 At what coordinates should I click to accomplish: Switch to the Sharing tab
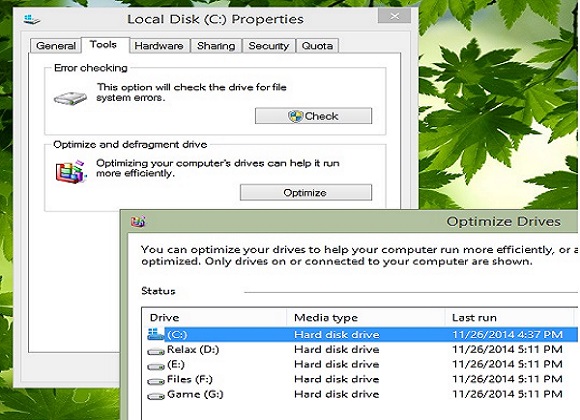point(216,46)
